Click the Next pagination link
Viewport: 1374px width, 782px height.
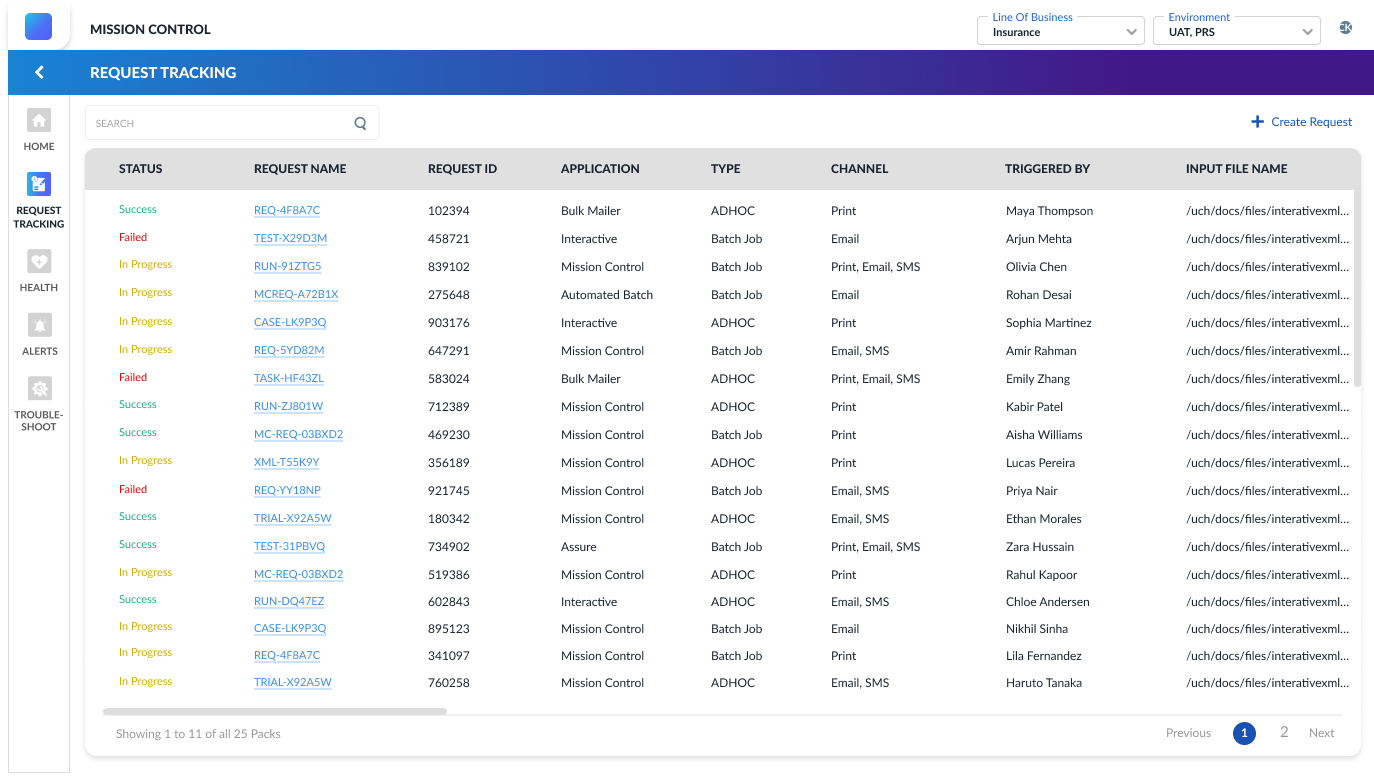[x=1321, y=733]
